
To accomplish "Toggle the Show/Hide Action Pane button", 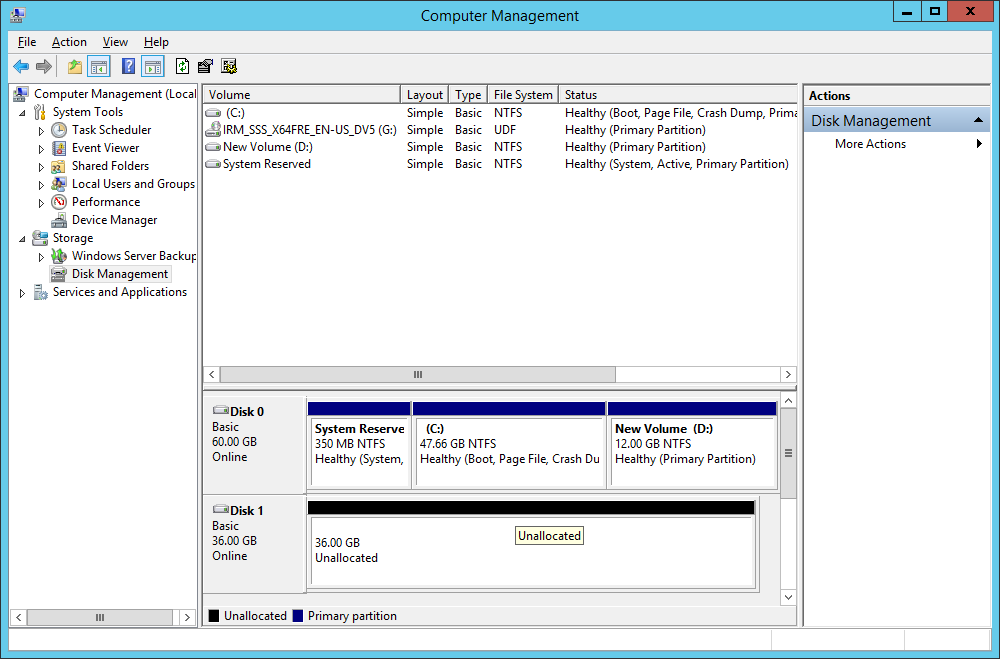I will (152, 67).
